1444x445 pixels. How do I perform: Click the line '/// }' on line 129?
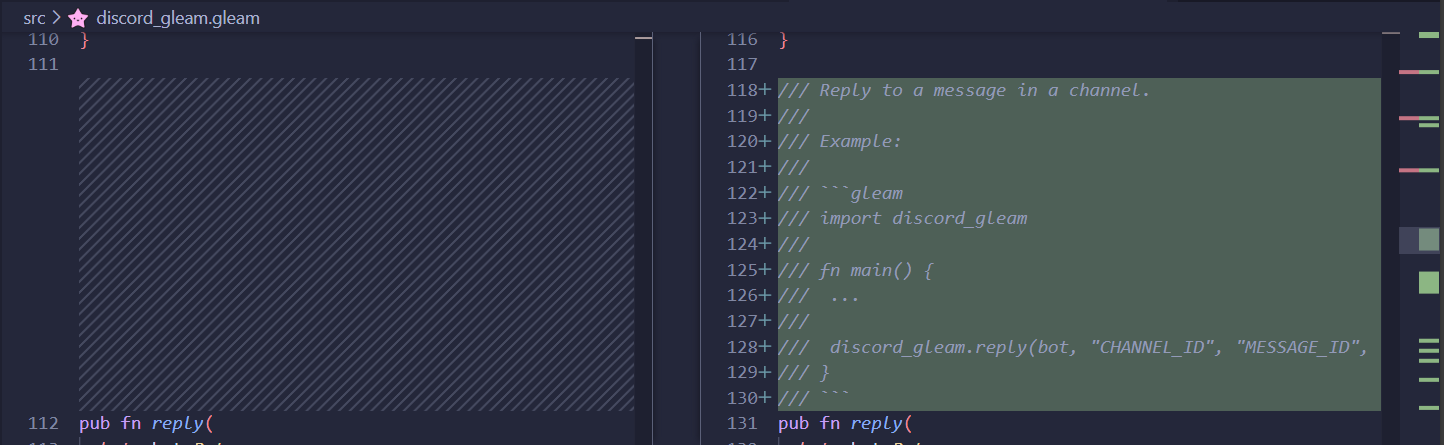tap(804, 372)
